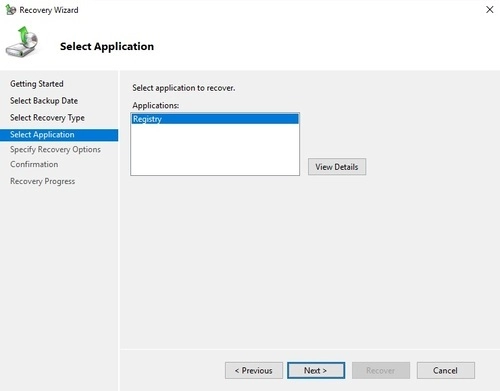500x391 pixels.
Task: Cancel the Recovery Wizard
Action: (x=446, y=370)
